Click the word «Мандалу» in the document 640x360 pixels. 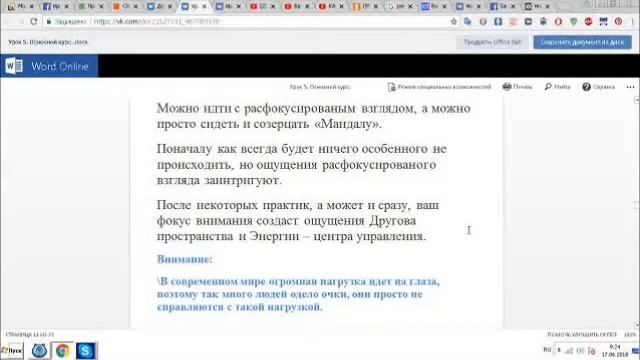[x=348, y=124]
